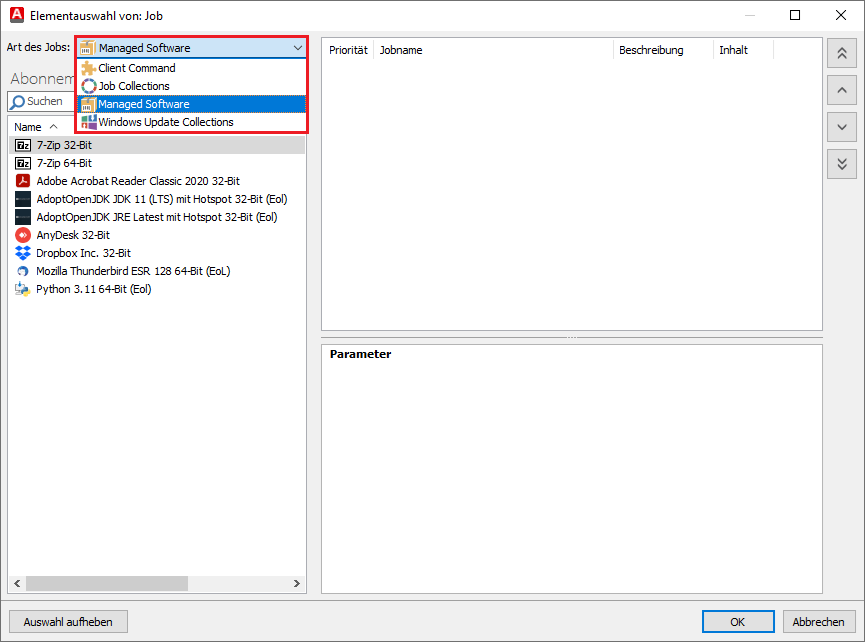Click the Adobe Acrobat Reader icon
This screenshot has height=642, width=865.
(x=22, y=181)
